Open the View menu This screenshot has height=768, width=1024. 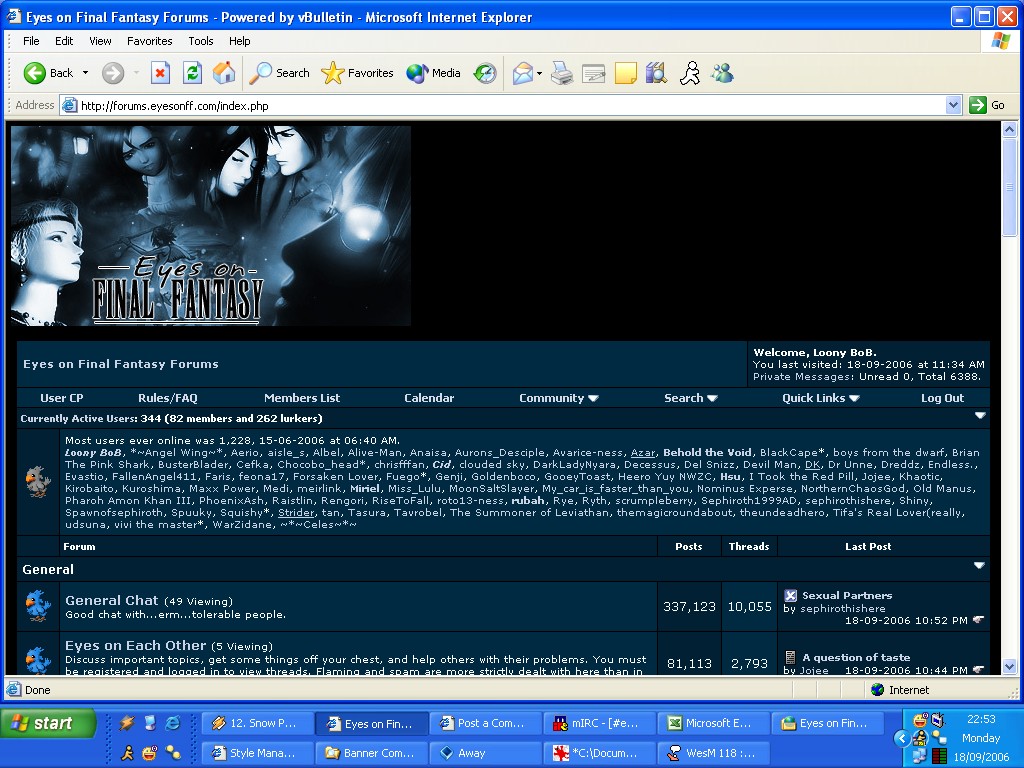(100, 41)
